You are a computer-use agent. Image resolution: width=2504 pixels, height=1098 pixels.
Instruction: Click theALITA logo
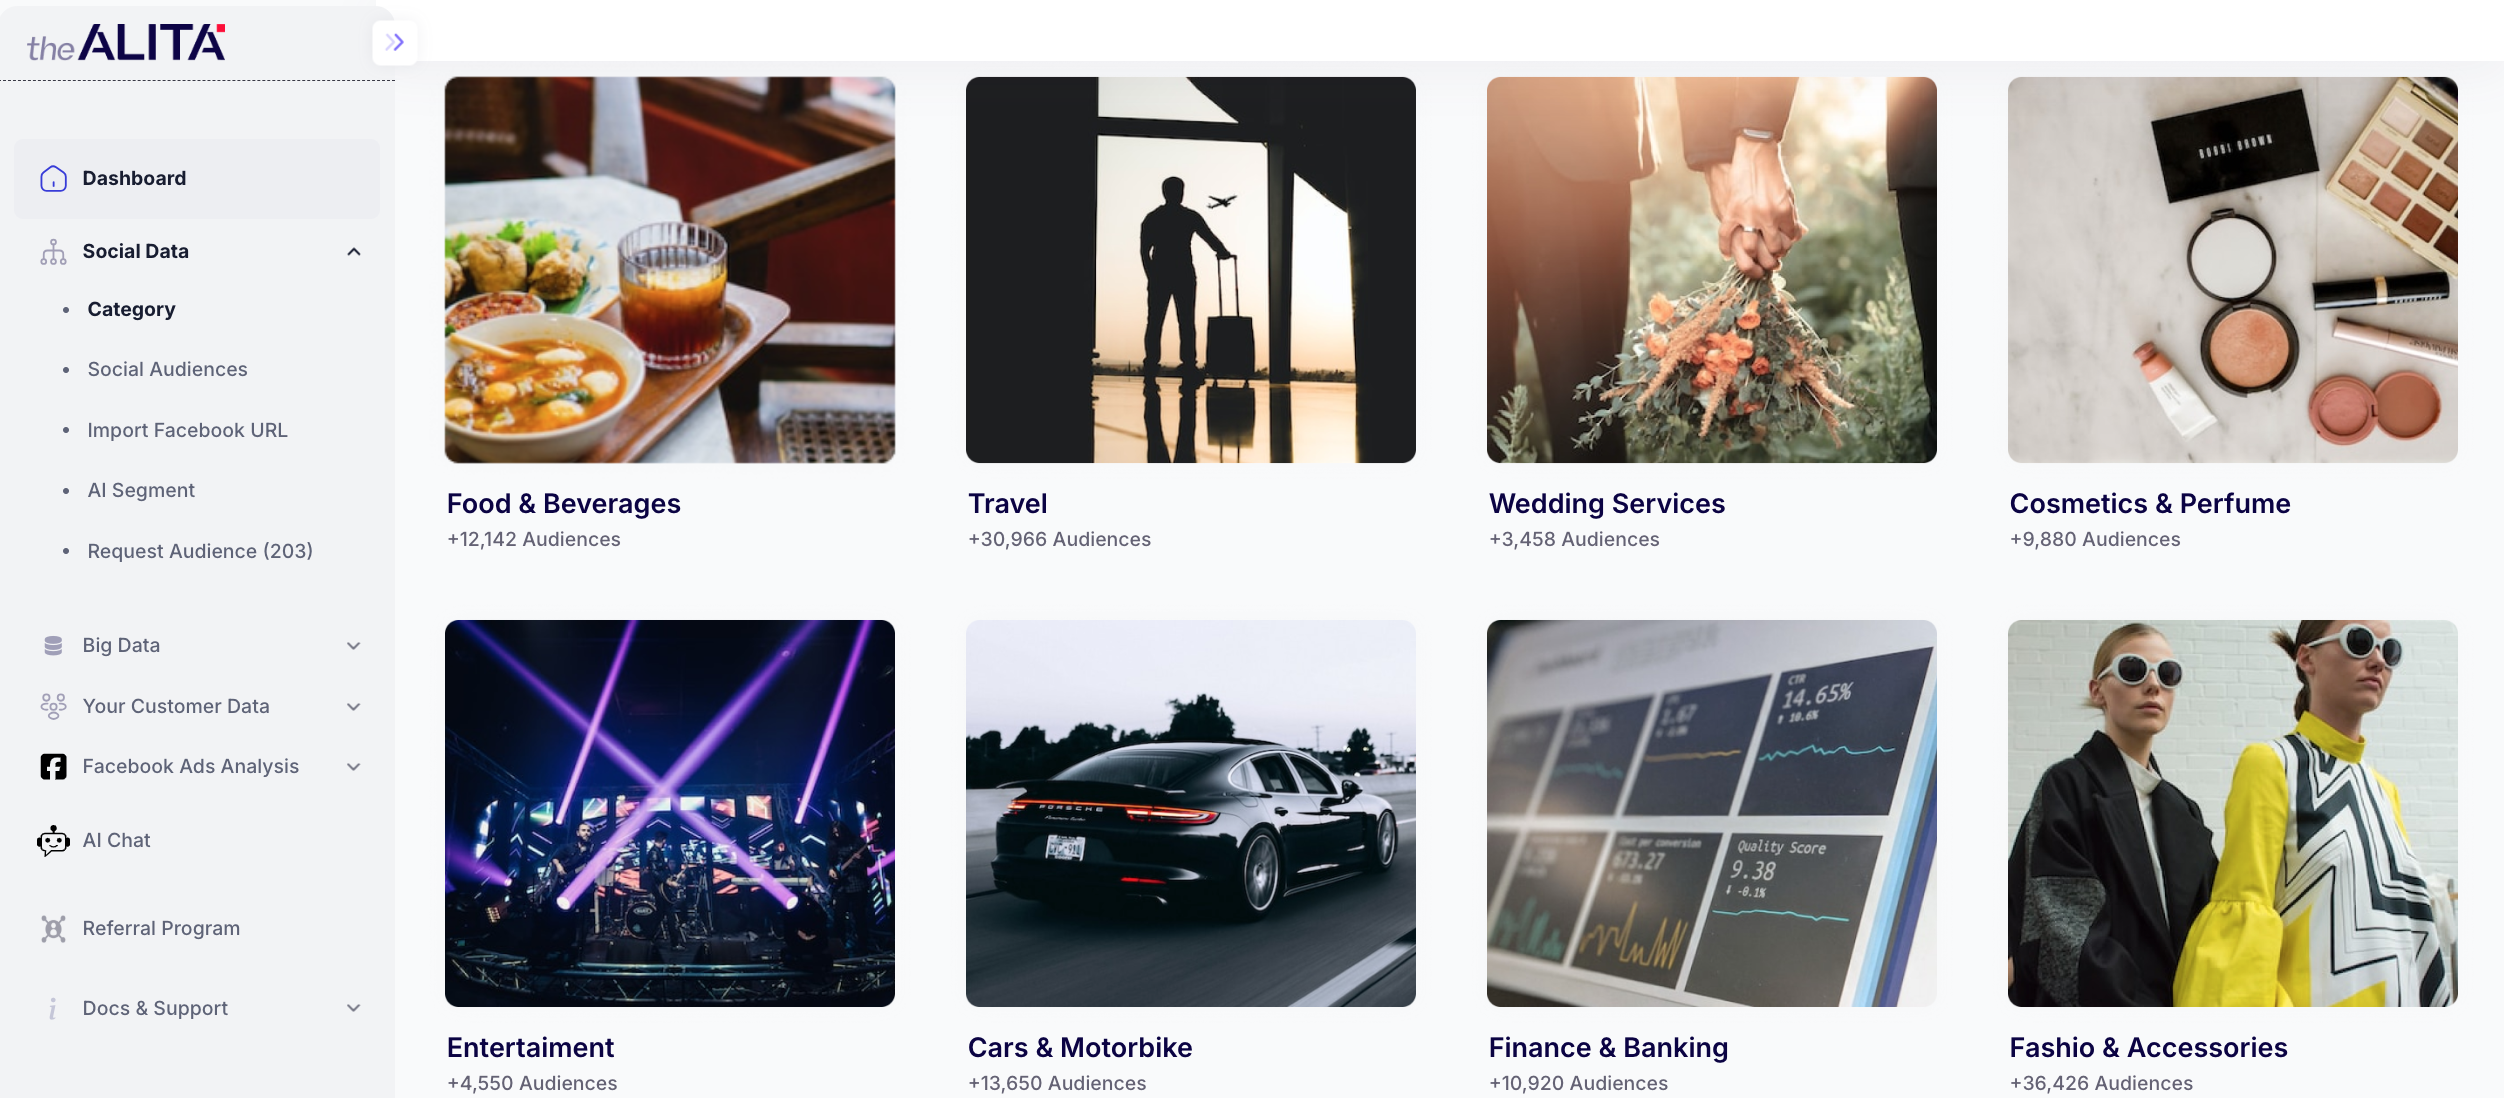click(127, 42)
